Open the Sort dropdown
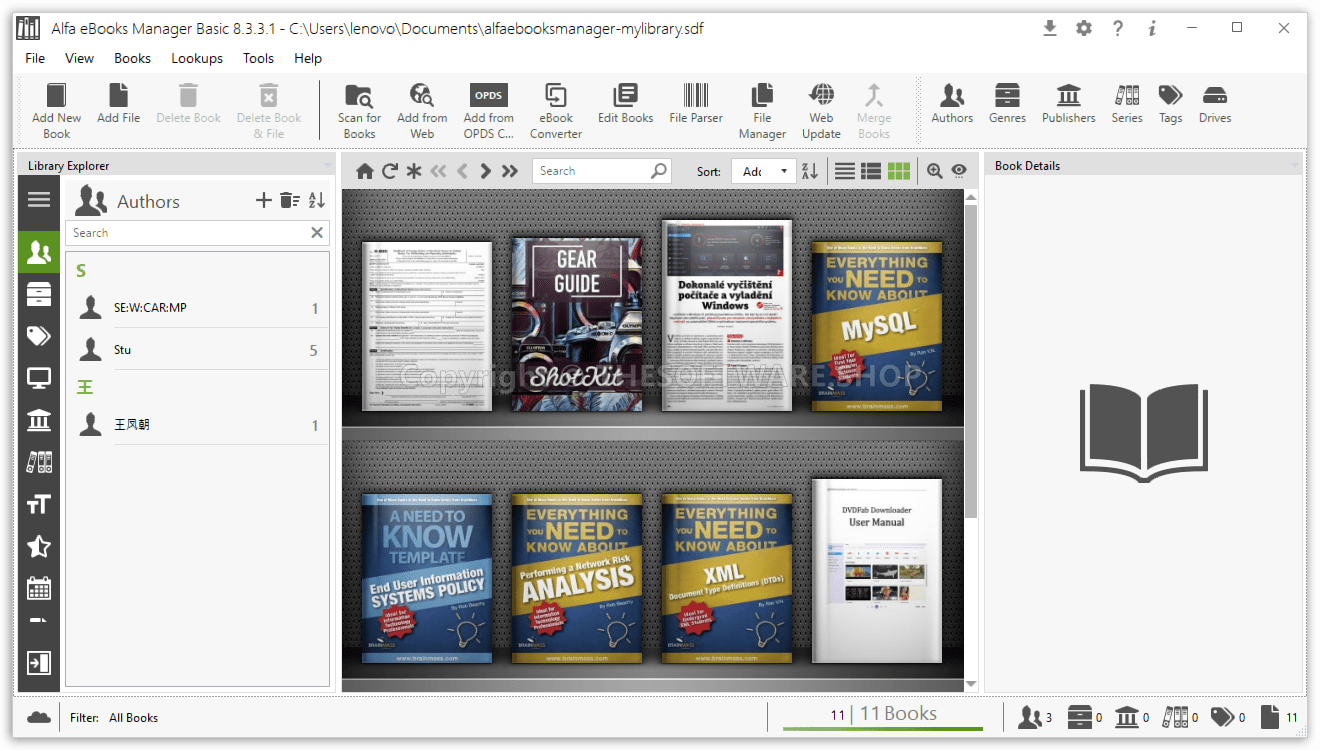 tap(764, 171)
